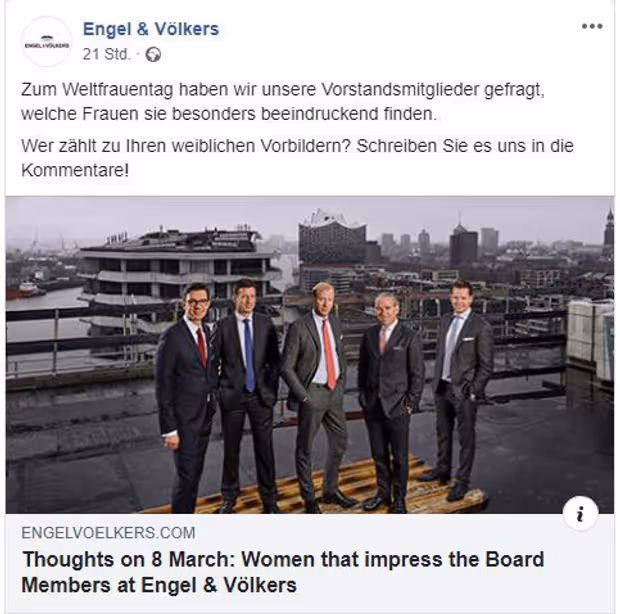Viewport: 620px width, 614px height.
Task: Open the ENGELVOELKERS.COM domain link
Action: [x=108, y=533]
